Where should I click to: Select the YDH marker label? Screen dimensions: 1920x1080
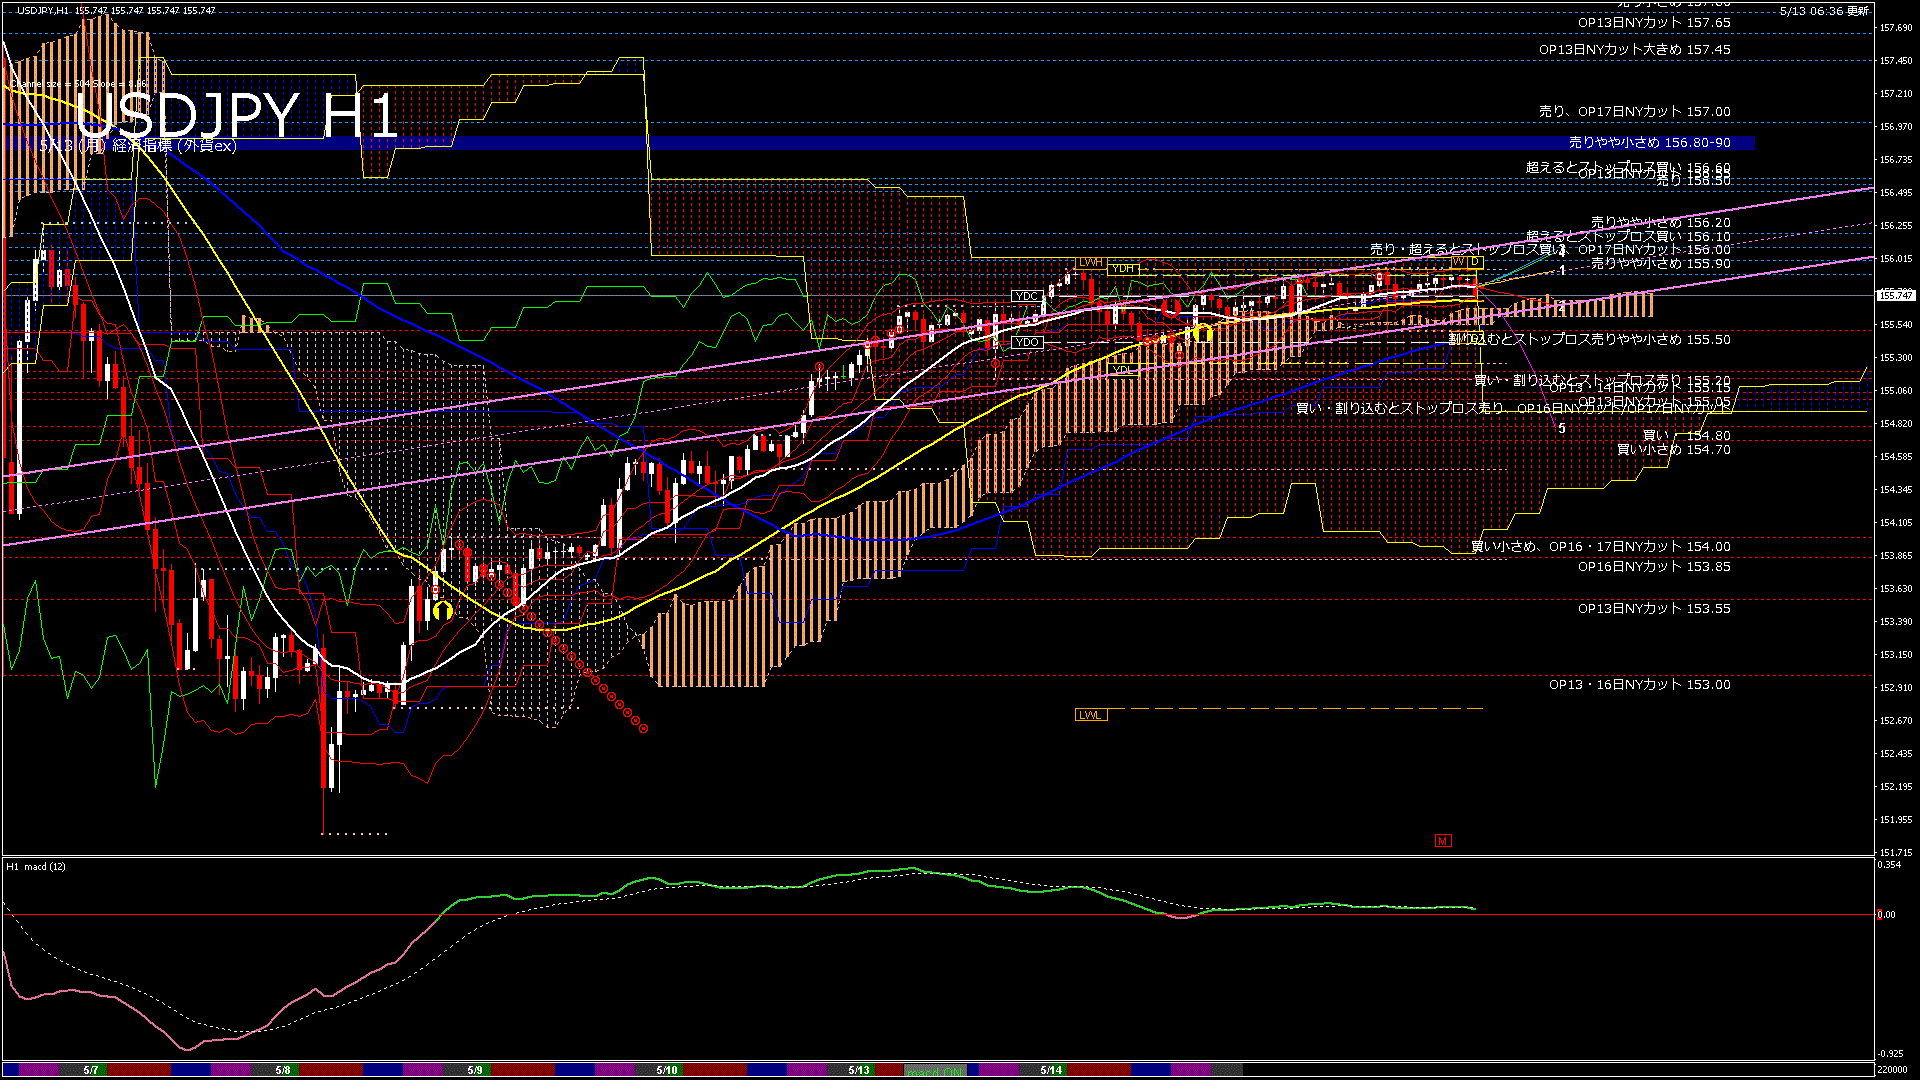pyautogui.click(x=1124, y=268)
